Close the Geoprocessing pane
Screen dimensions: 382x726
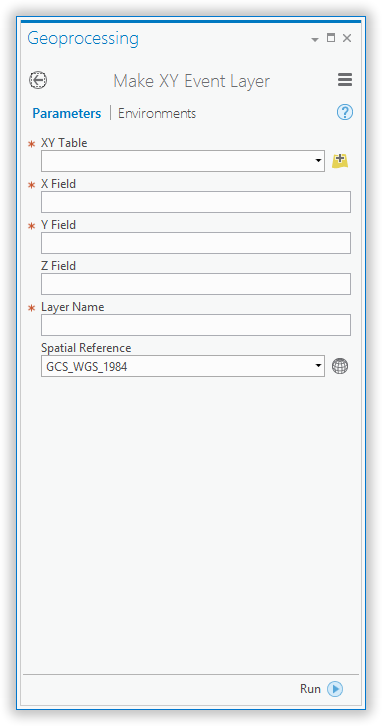click(x=347, y=38)
